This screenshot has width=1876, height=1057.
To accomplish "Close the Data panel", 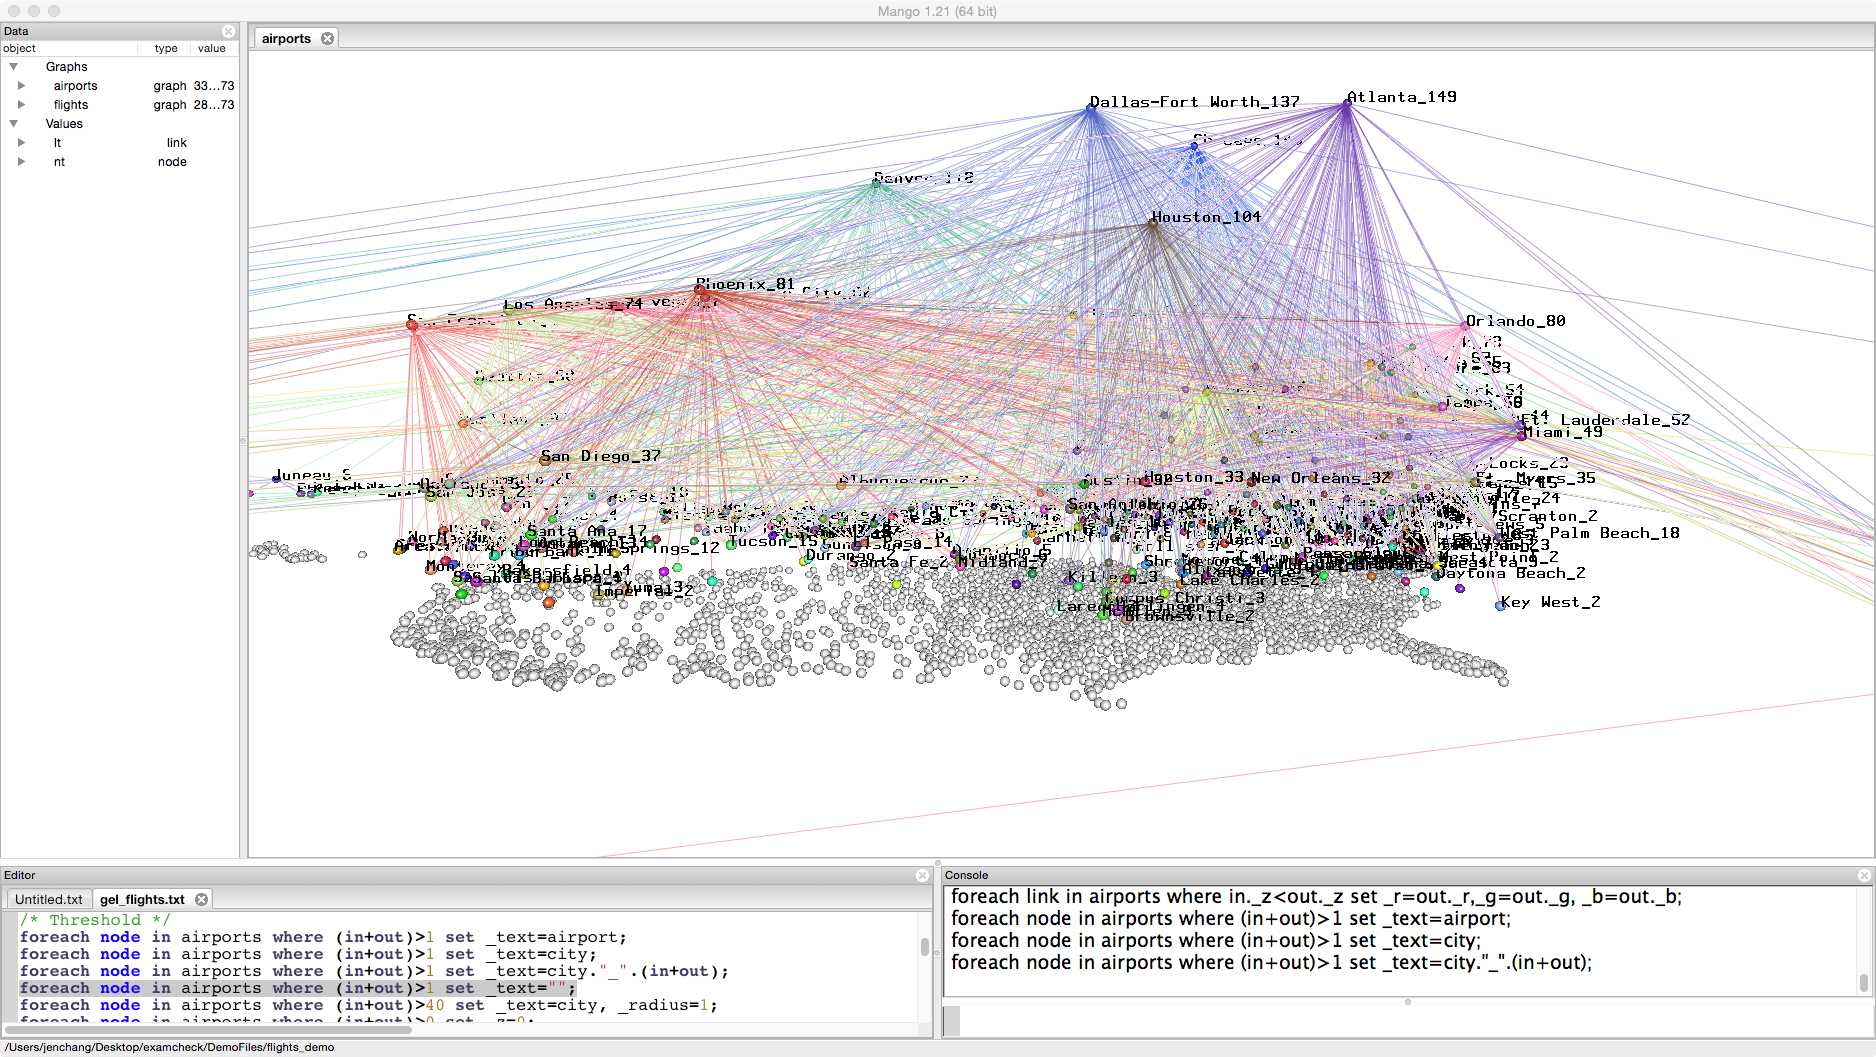I will [228, 32].
